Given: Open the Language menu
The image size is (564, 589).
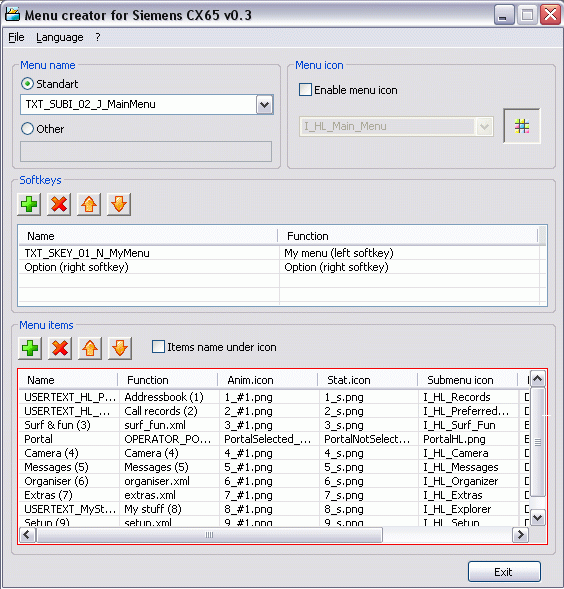Looking at the screenshot, I should click(60, 37).
